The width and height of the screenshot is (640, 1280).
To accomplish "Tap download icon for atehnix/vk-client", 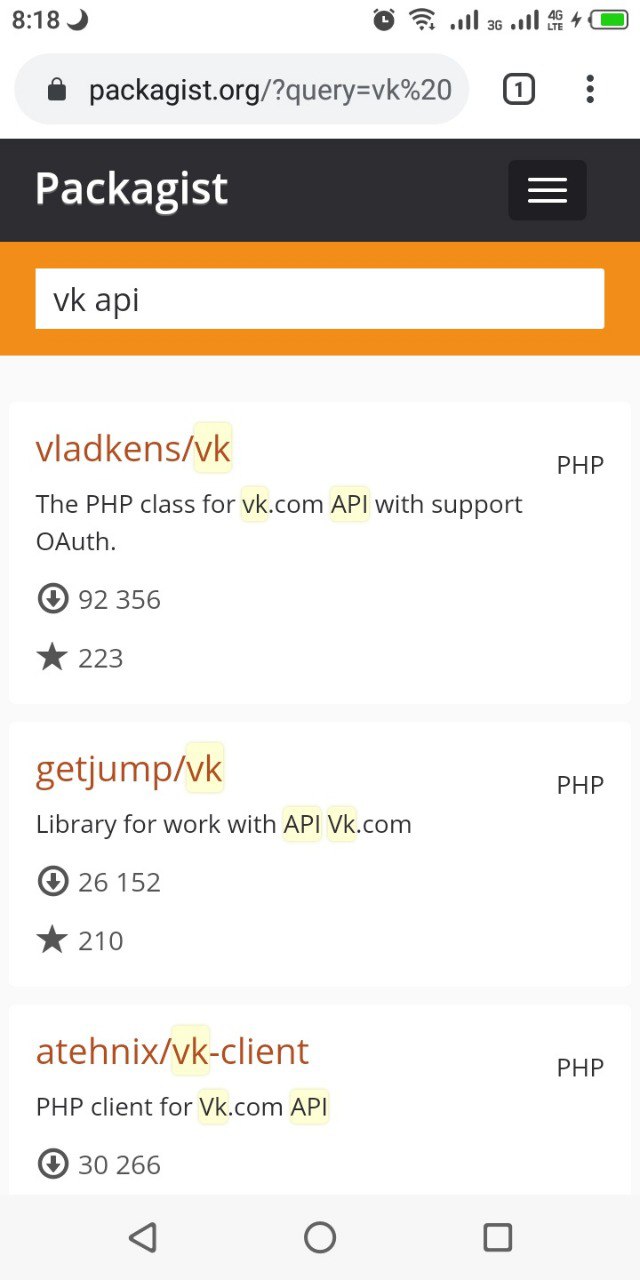I will [x=52, y=1164].
